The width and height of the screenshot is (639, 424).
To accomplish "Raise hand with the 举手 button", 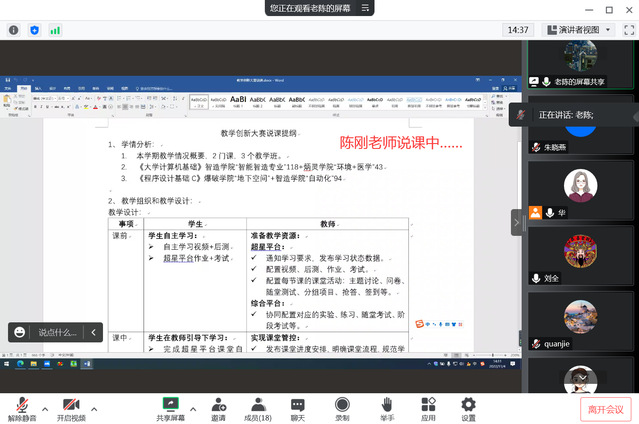I will click(x=386, y=408).
